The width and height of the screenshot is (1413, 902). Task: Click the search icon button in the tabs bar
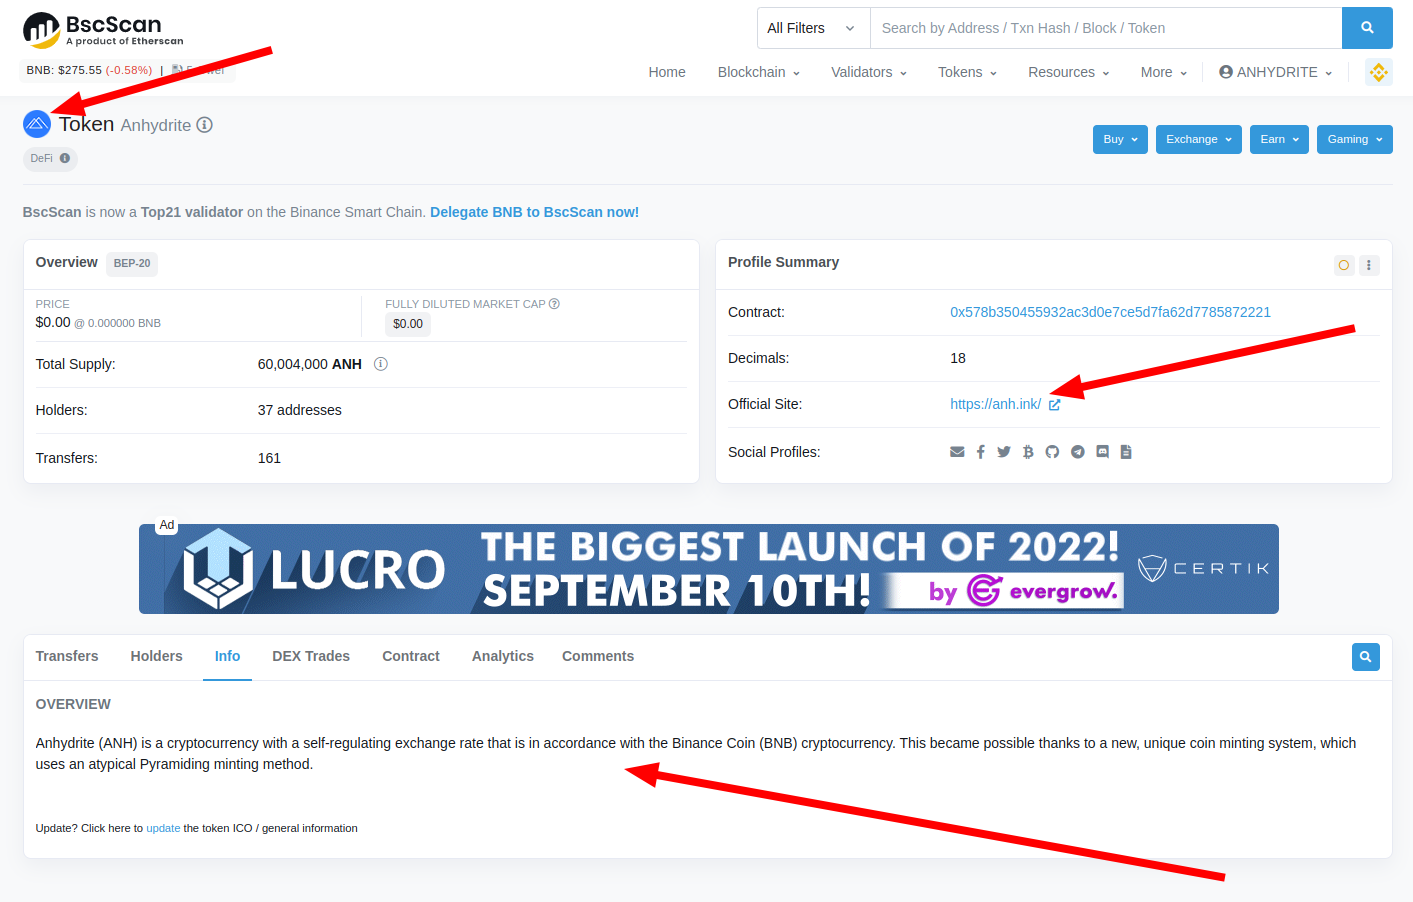[1365, 657]
